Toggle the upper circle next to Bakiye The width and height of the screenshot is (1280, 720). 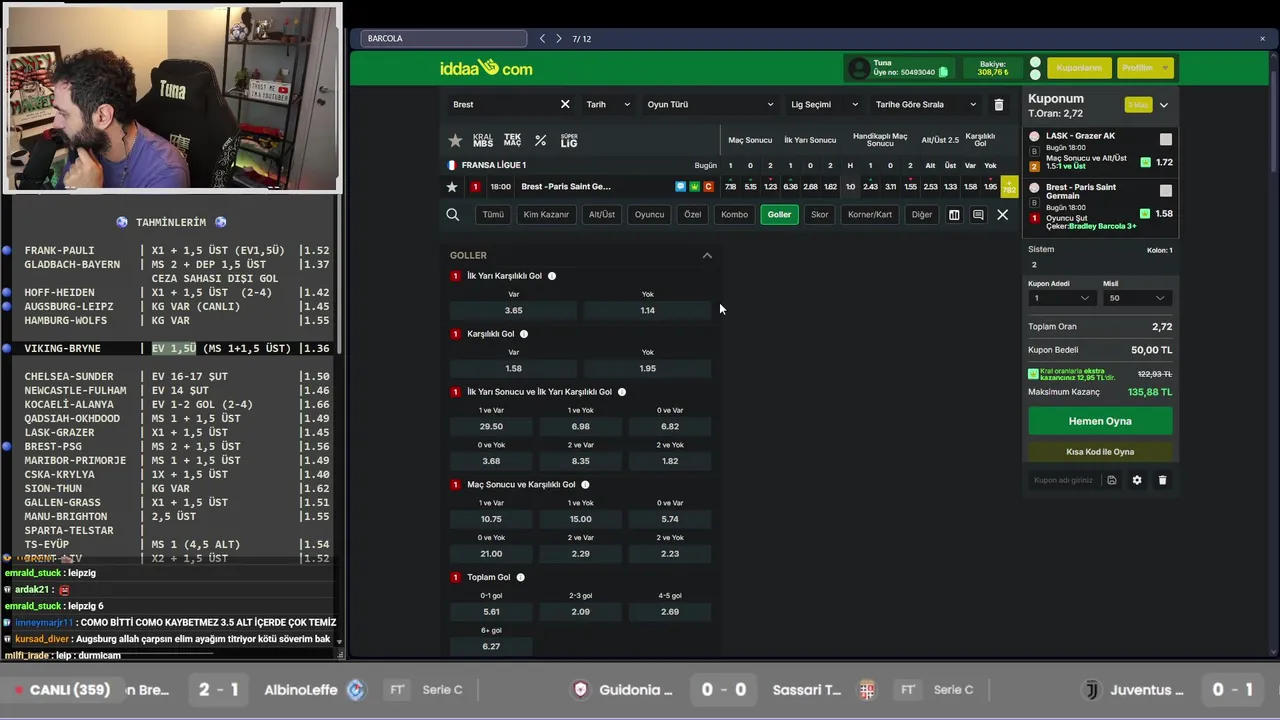tap(1035, 62)
